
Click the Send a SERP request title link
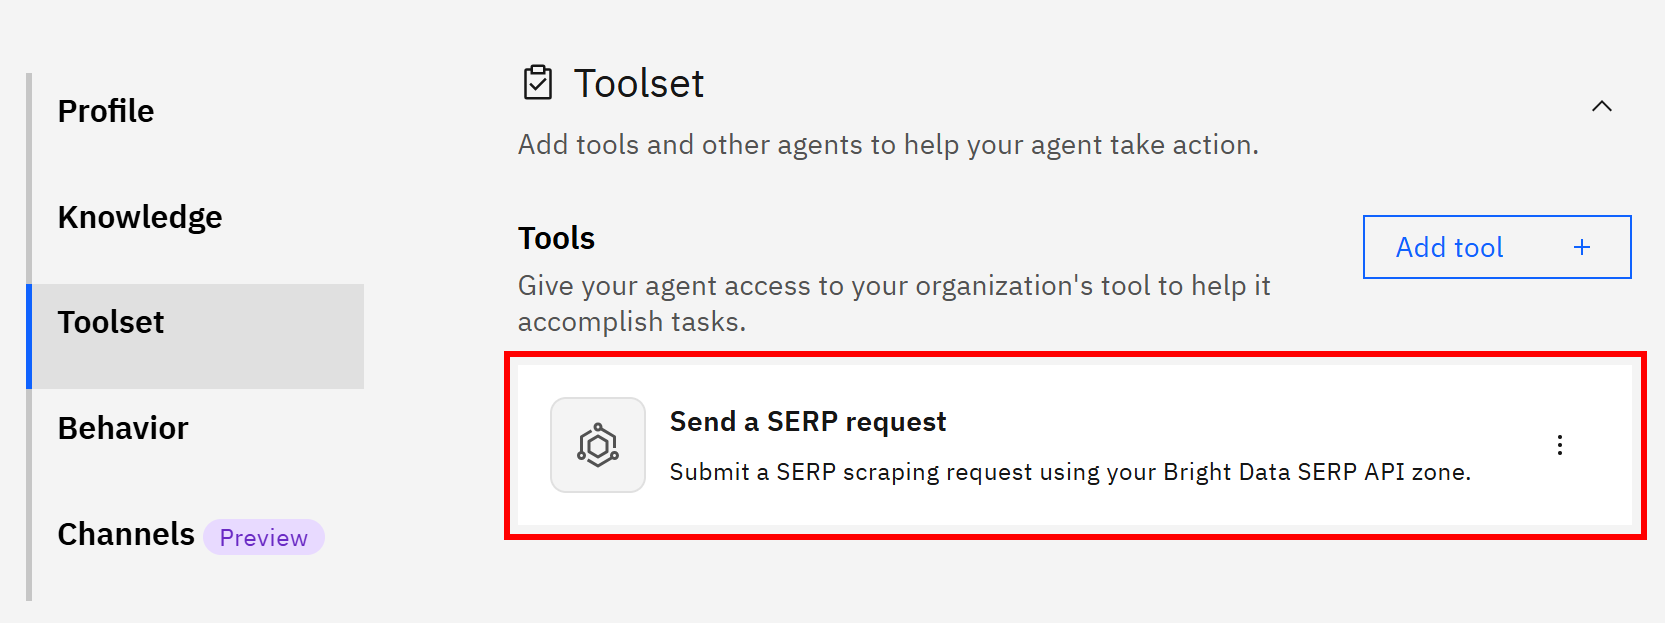(x=807, y=421)
